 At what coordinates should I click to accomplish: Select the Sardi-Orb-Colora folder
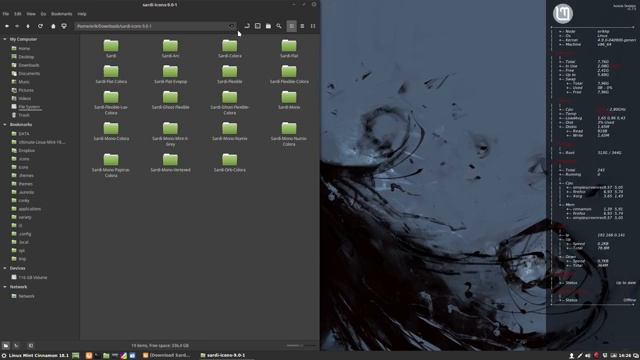point(230,163)
